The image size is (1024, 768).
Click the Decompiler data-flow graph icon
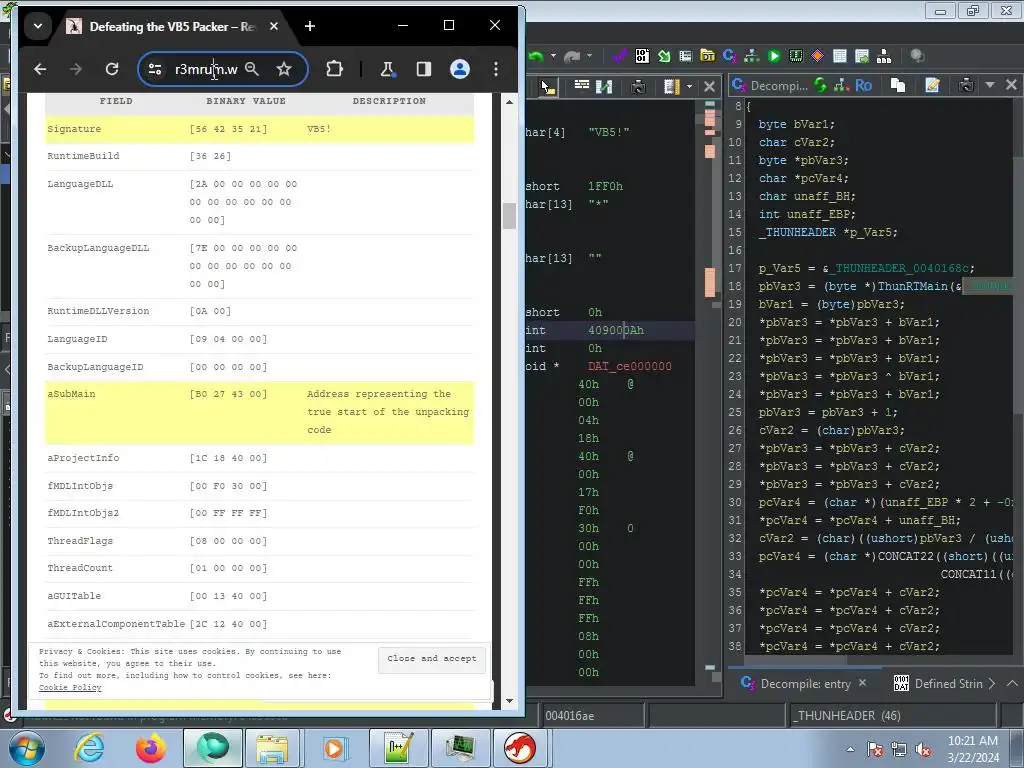pos(841,85)
